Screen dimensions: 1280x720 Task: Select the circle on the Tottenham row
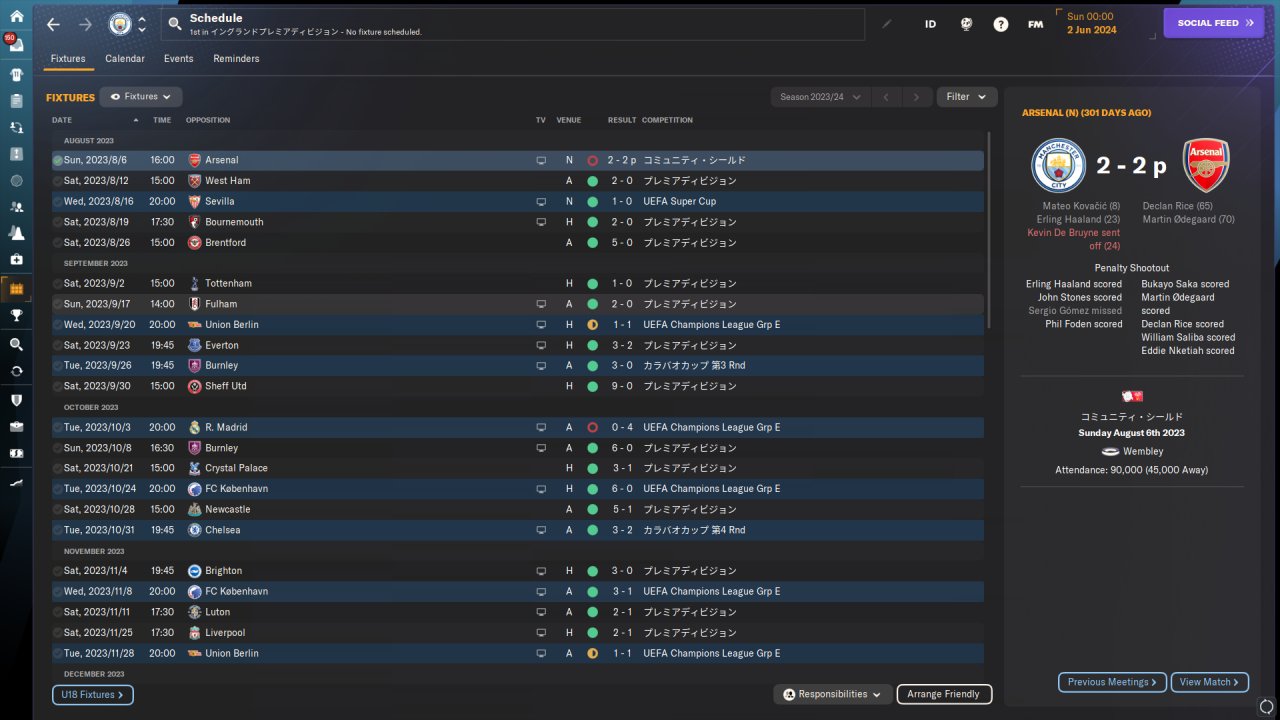point(57,284)
